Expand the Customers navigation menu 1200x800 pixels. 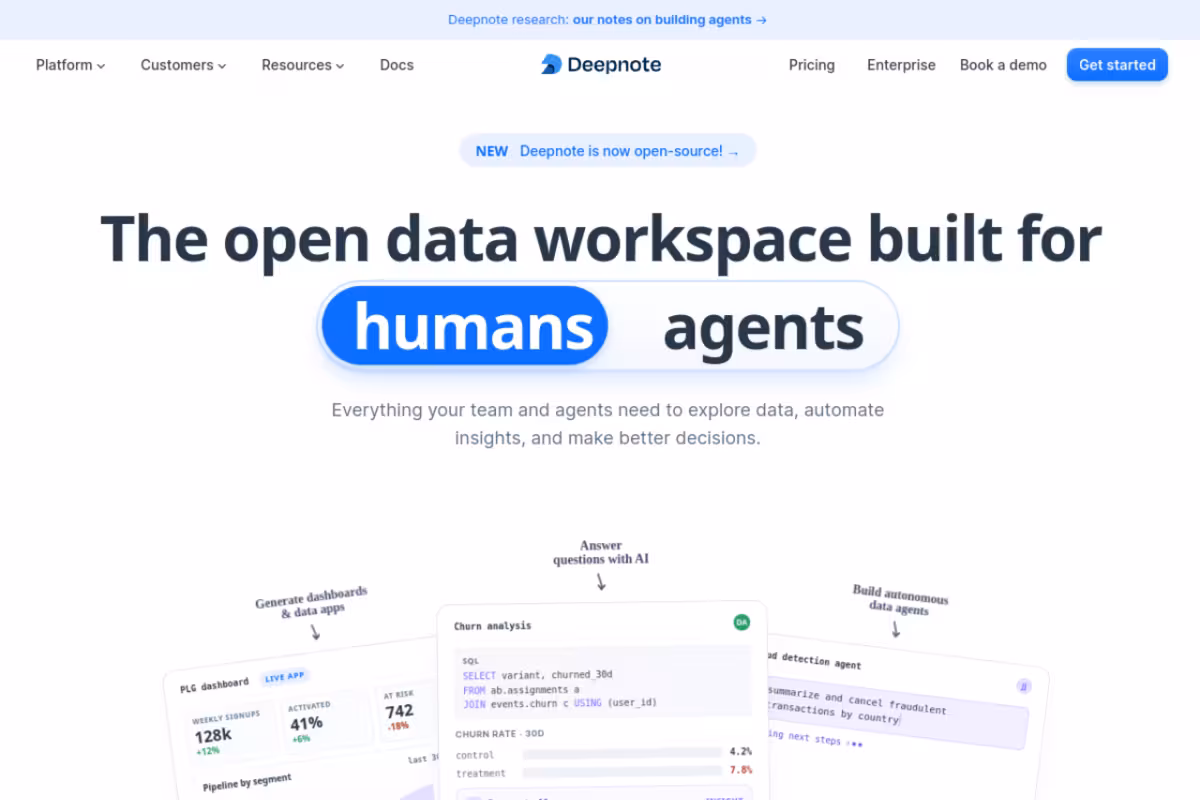click(183, 65)
